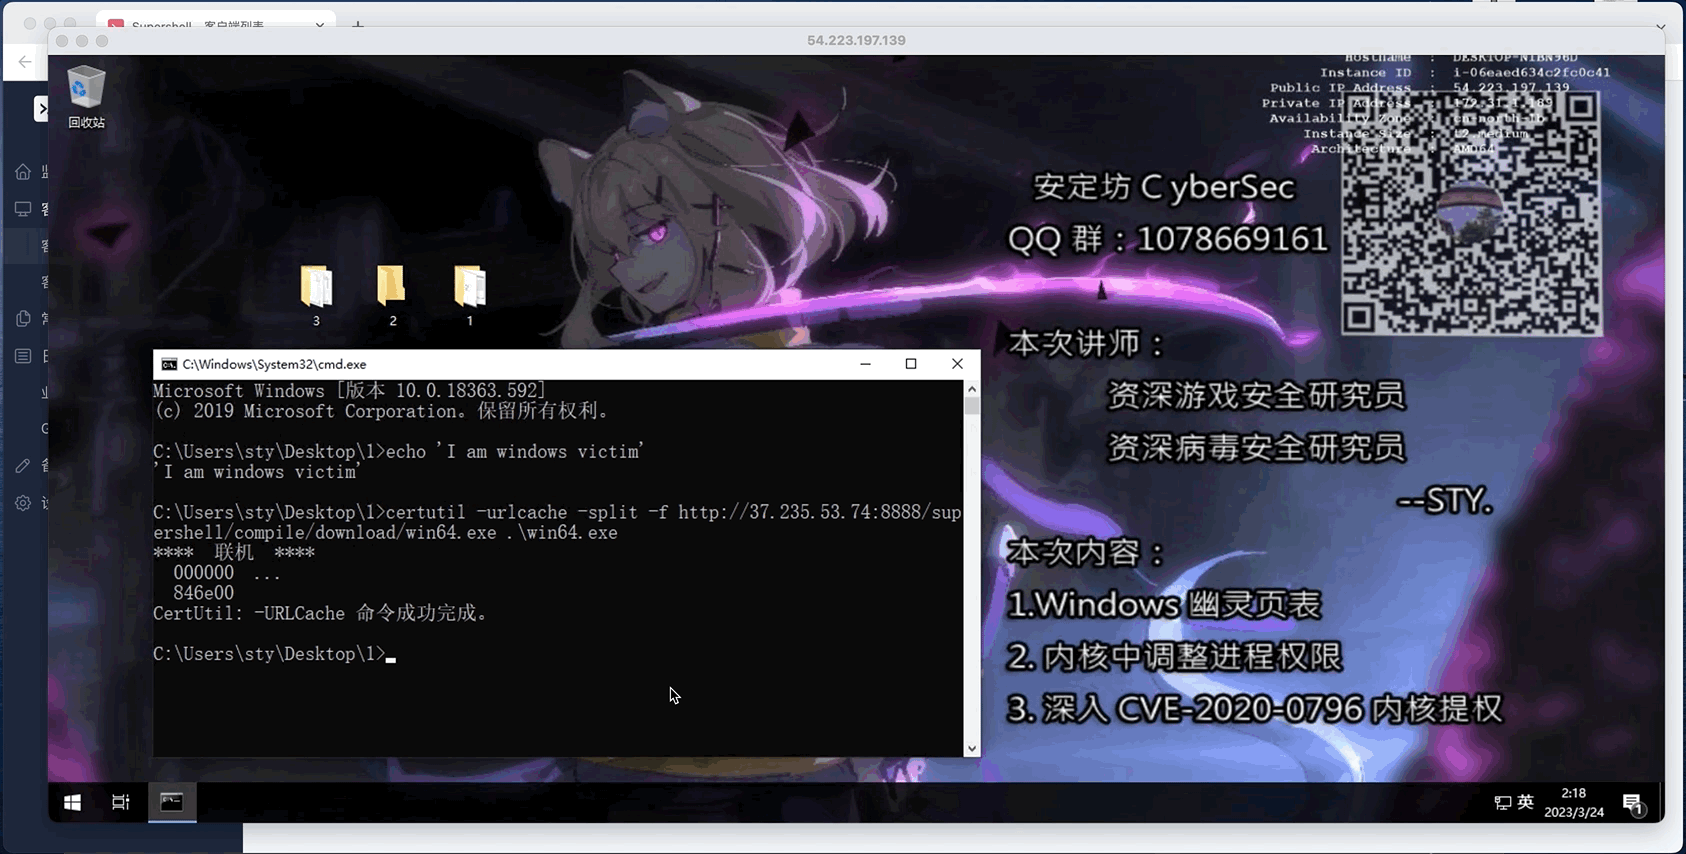Expand the Supershell sidebar chevron toggle

tap(41, 108)
